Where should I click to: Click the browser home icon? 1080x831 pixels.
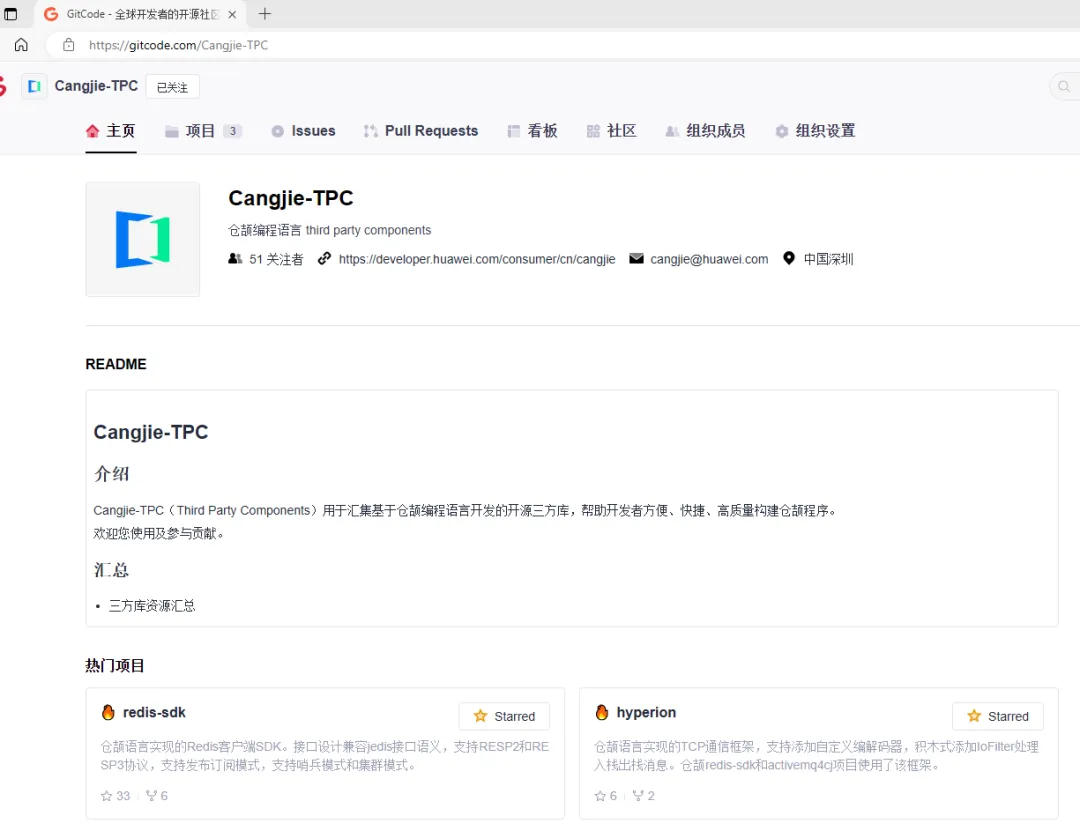pyautogui.click(x=21, y=45)
